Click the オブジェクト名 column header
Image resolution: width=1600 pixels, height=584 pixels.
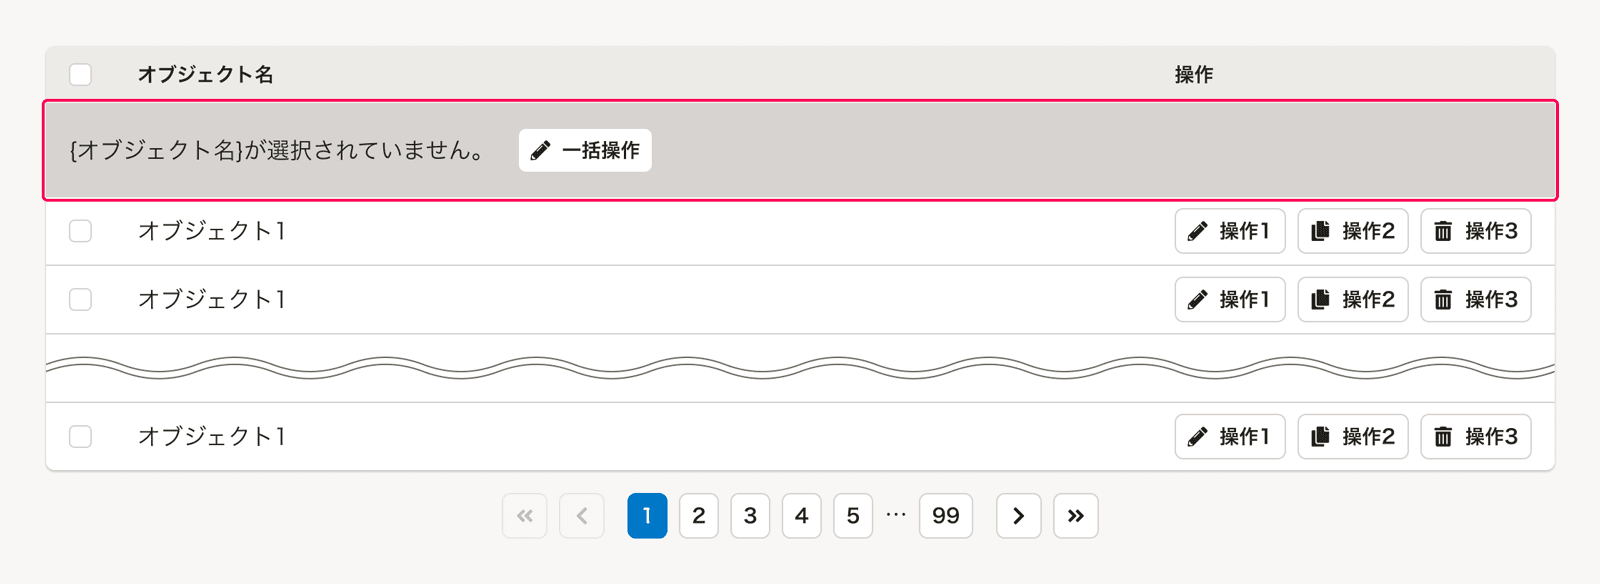point(205,74)
